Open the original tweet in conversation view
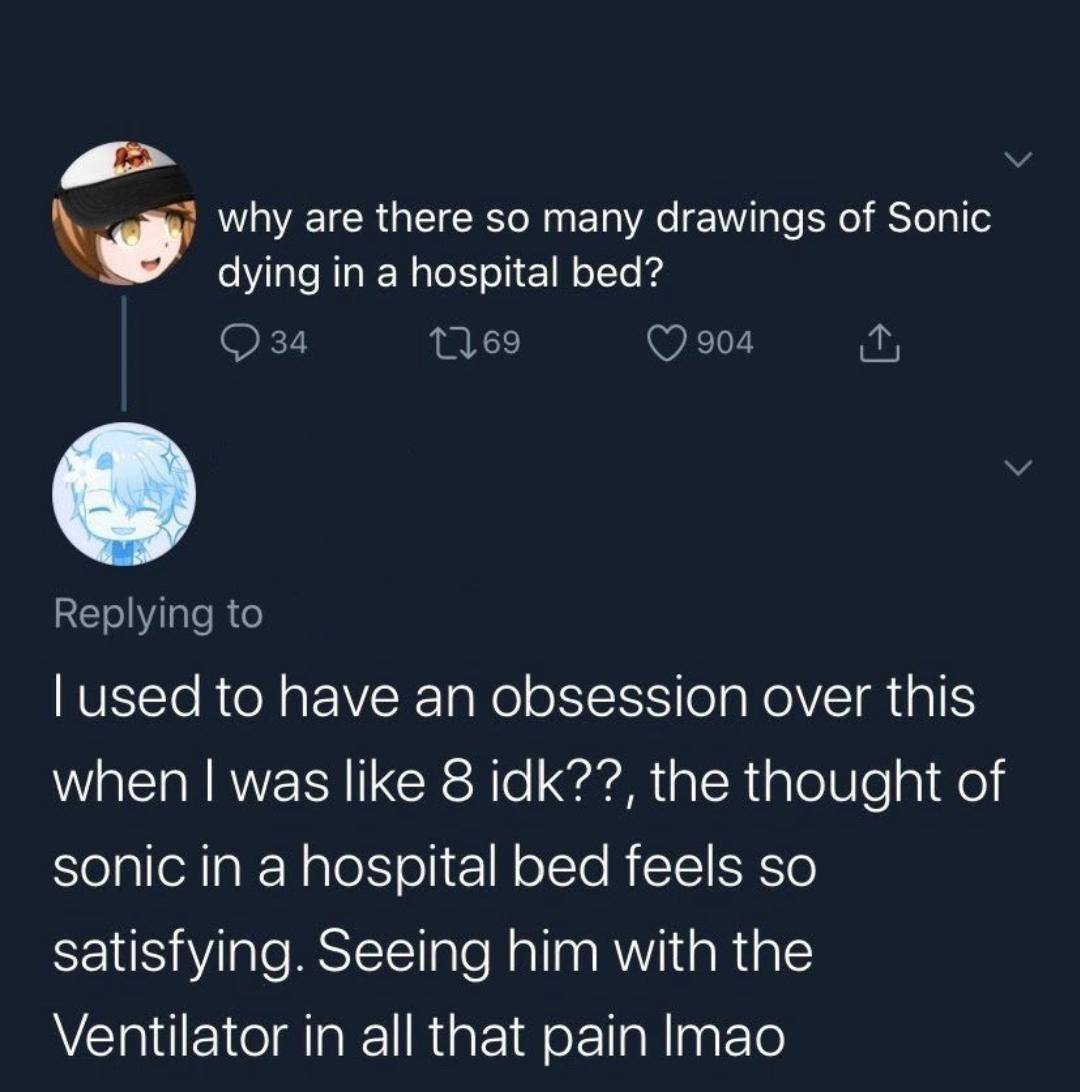The width and height of the screenshot is (1080, 1092). pos(600,240)
